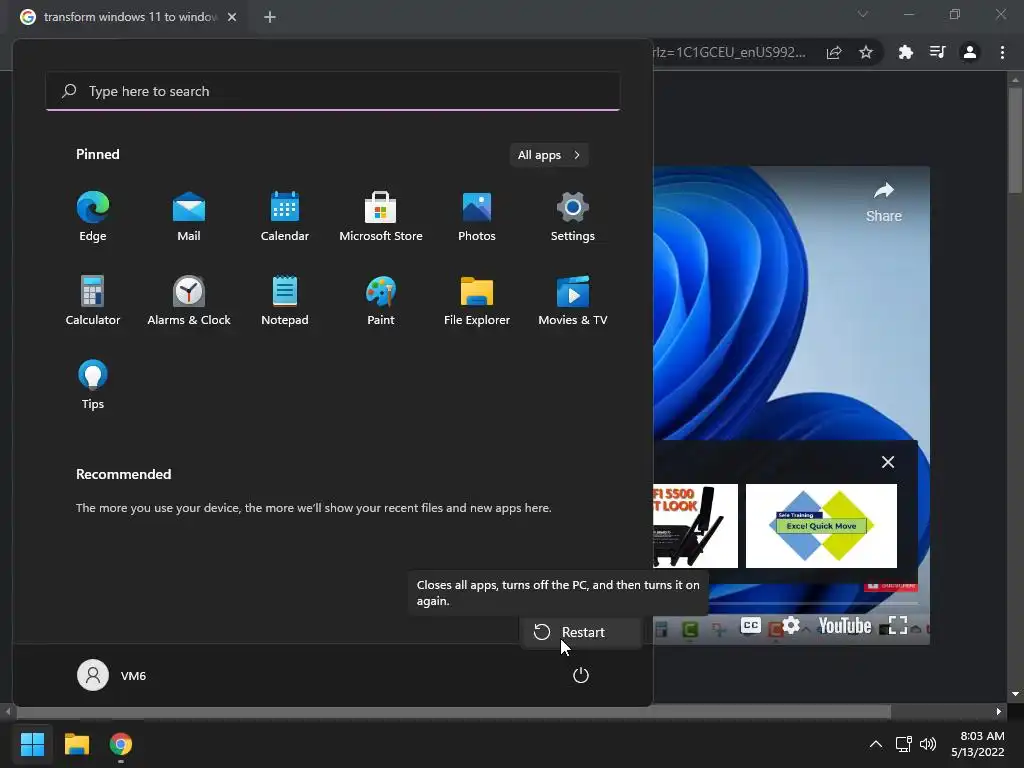This screenshot has width=1024, height=768.
Task: Click Share on the YouTube video
Action: pyautogui.click(x=884, y=202)
